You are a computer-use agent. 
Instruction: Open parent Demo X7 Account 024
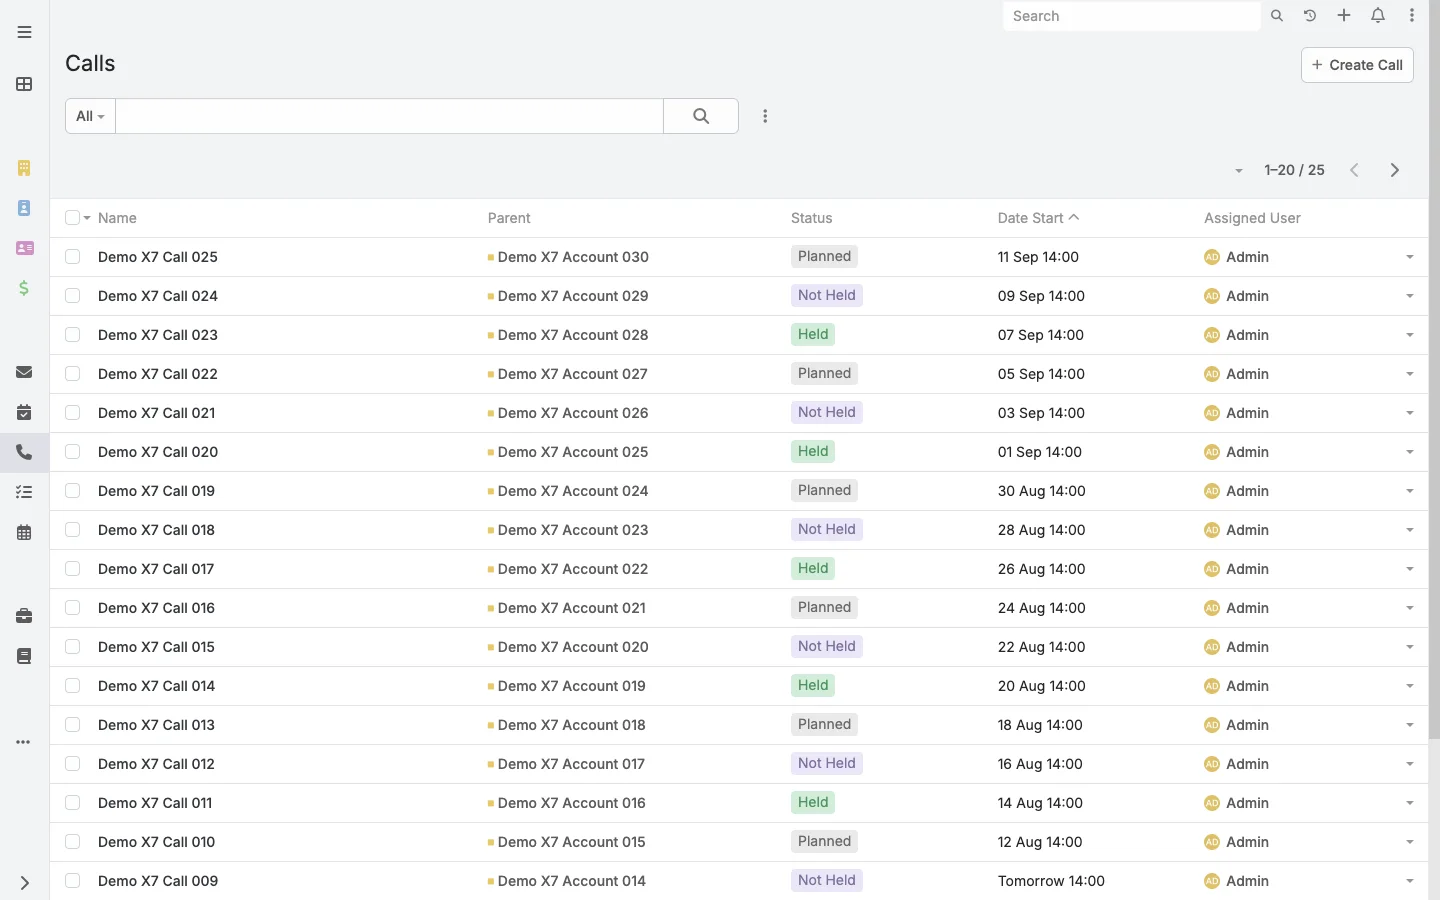click(573, 491)
